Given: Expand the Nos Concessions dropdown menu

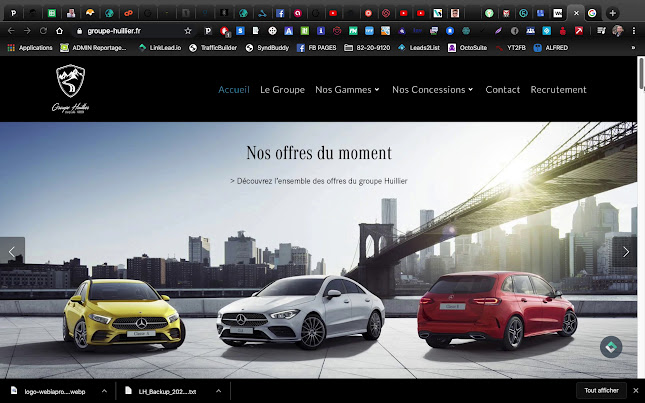Looking at the screenshot, I should click(x=433, y=90).
